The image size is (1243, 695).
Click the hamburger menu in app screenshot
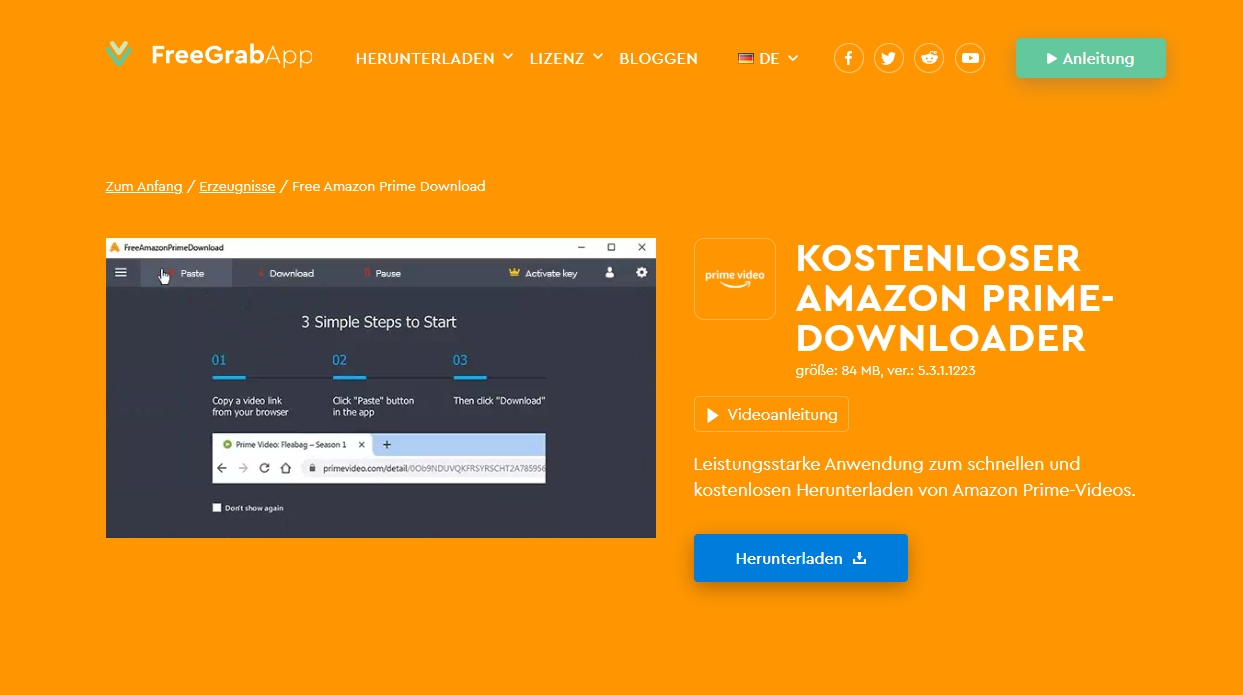121,272
